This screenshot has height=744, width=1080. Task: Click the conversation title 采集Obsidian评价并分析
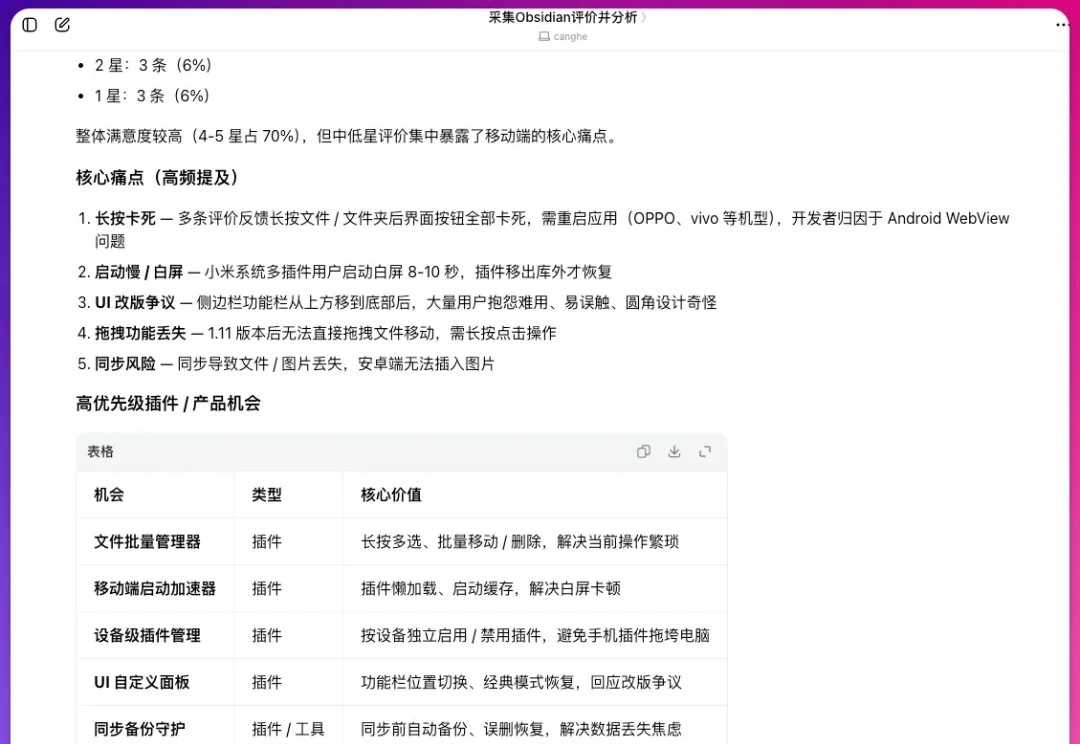point(563,17)
